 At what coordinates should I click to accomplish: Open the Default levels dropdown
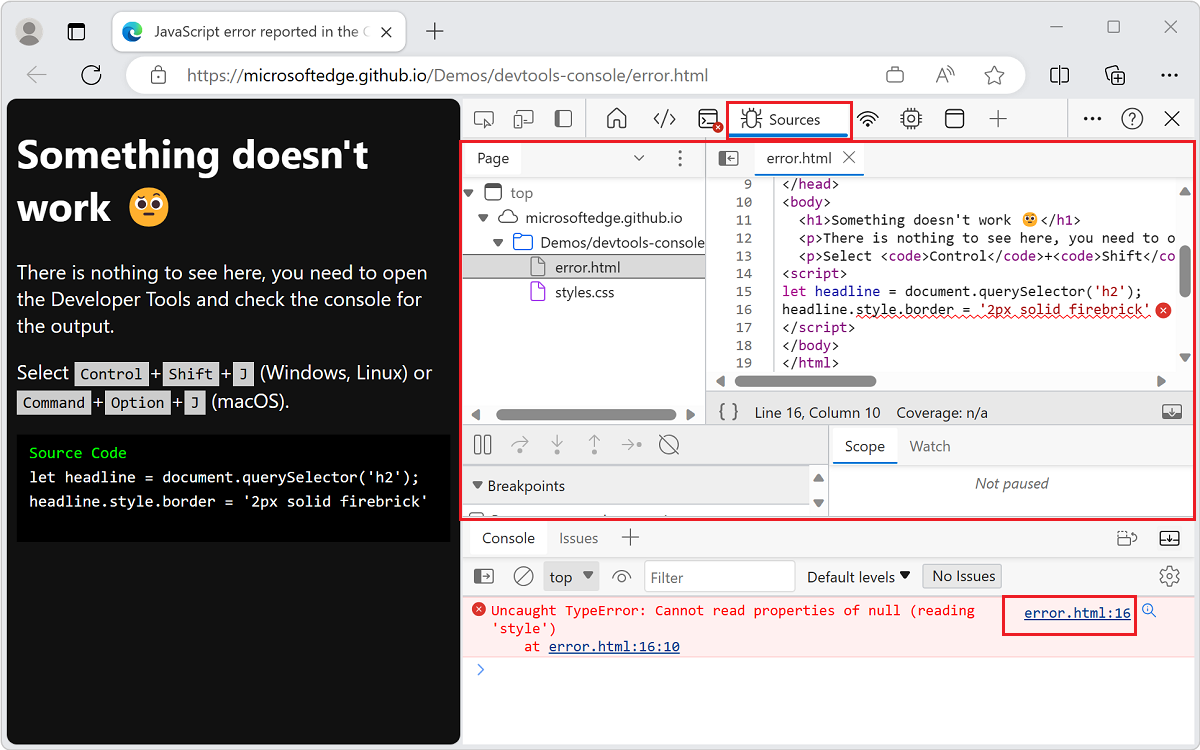[x=856, y=576]
